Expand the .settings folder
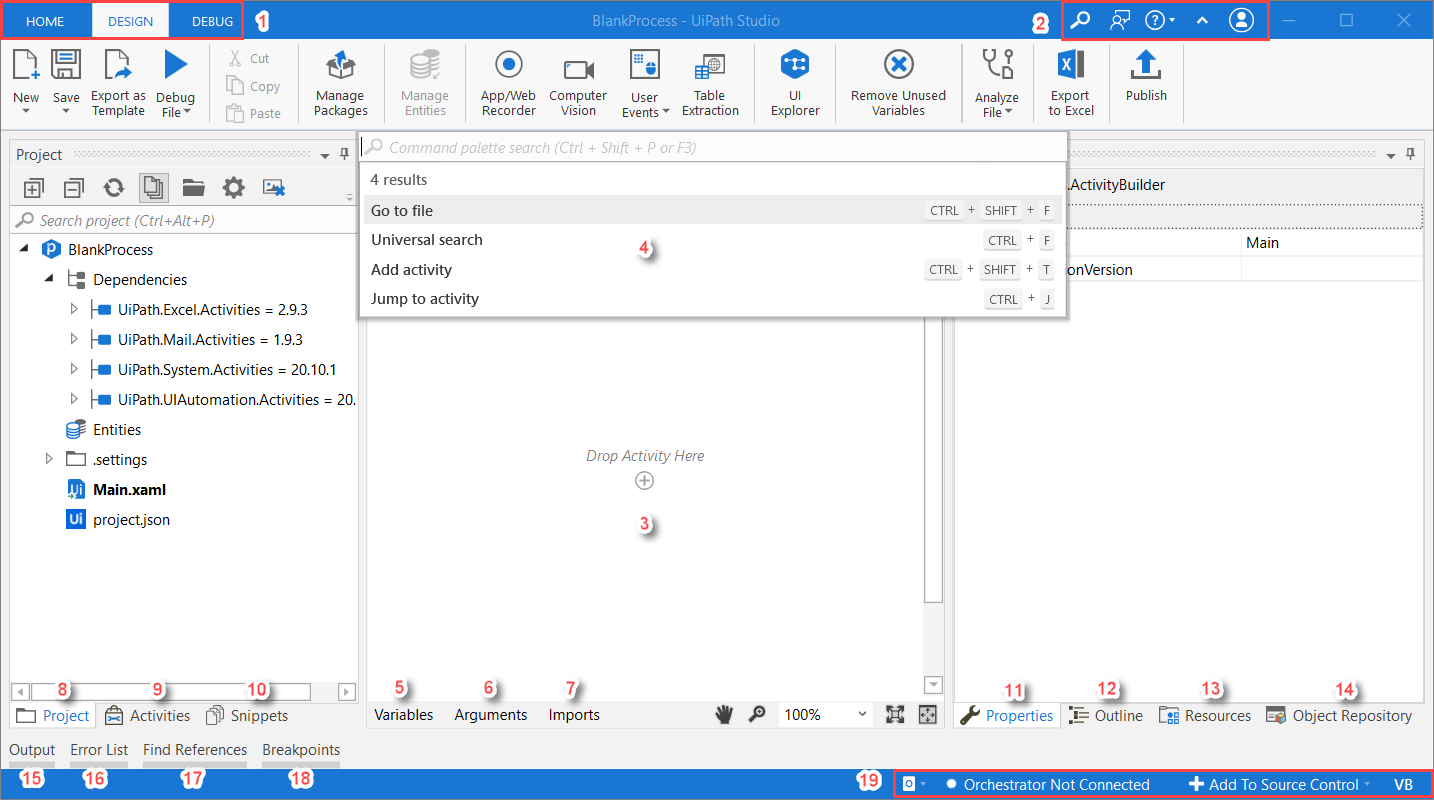Screen dimensions: 1434x802 (48, 459)
